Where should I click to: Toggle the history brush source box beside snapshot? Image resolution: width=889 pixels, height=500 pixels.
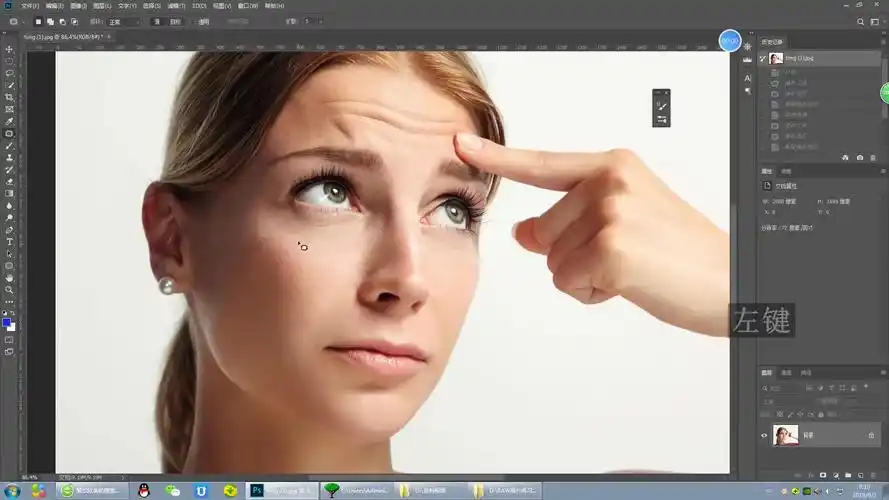(x=764, y=59)
